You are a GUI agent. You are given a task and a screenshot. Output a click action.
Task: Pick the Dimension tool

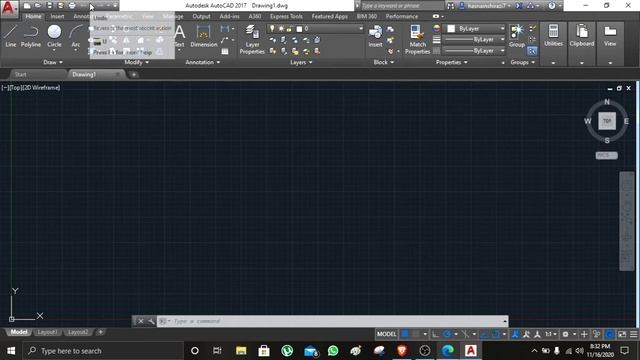pyautogui.click(x=203, y=36)
